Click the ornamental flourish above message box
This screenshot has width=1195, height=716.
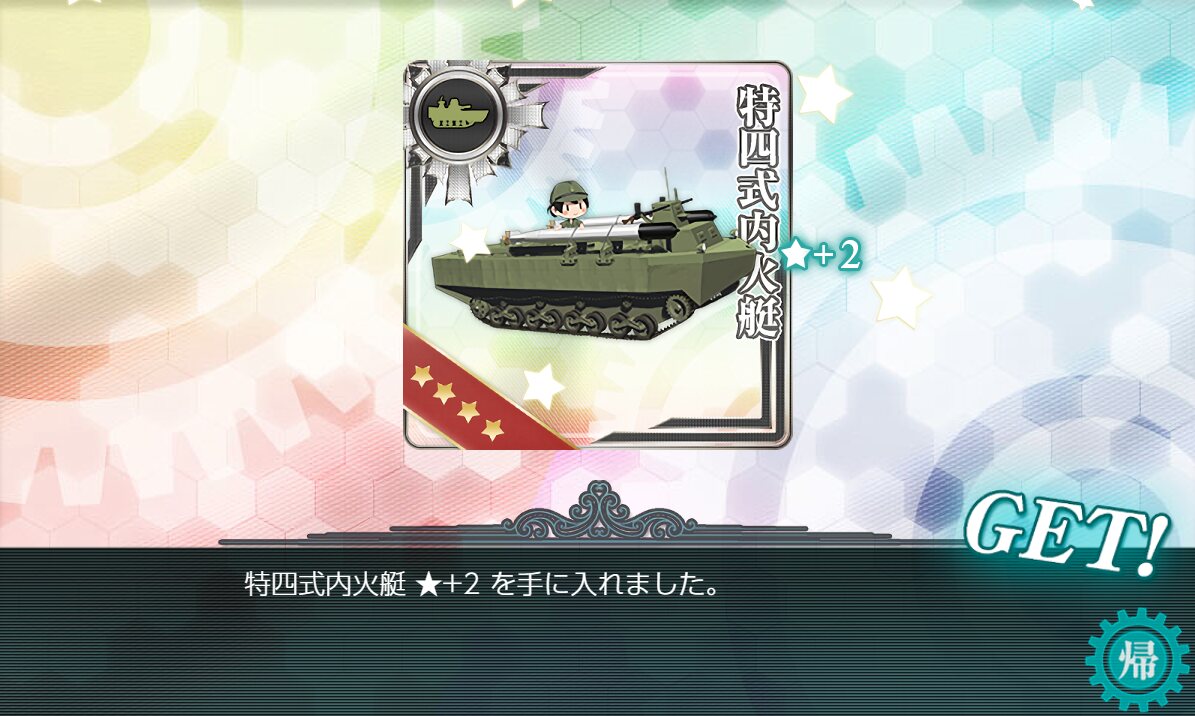click(x=599, y=510)
